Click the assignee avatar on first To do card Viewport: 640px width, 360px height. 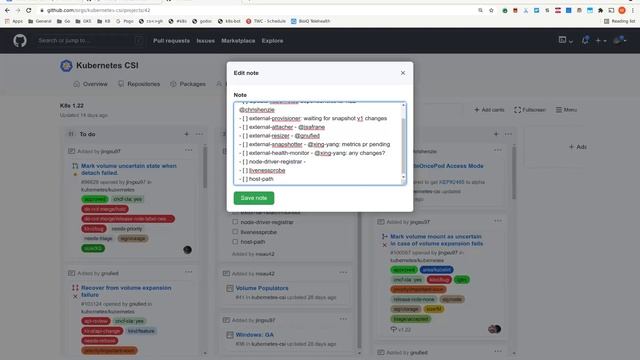[x=187, y=250]
